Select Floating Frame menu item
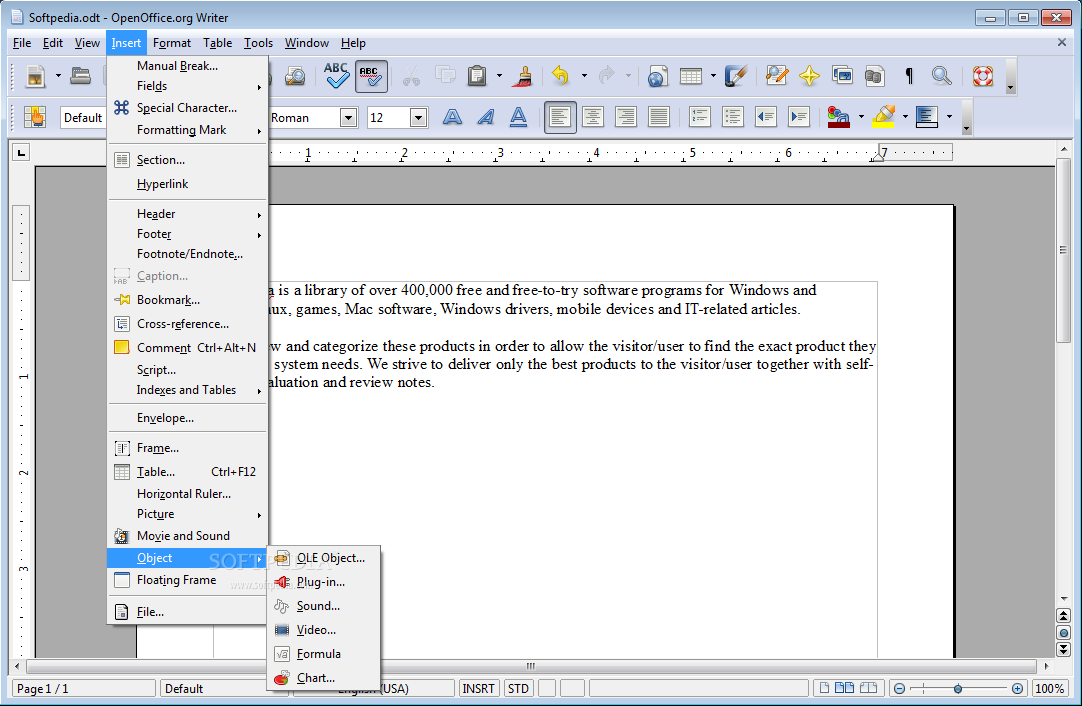The image size is (1082, 706). point(187,580)
